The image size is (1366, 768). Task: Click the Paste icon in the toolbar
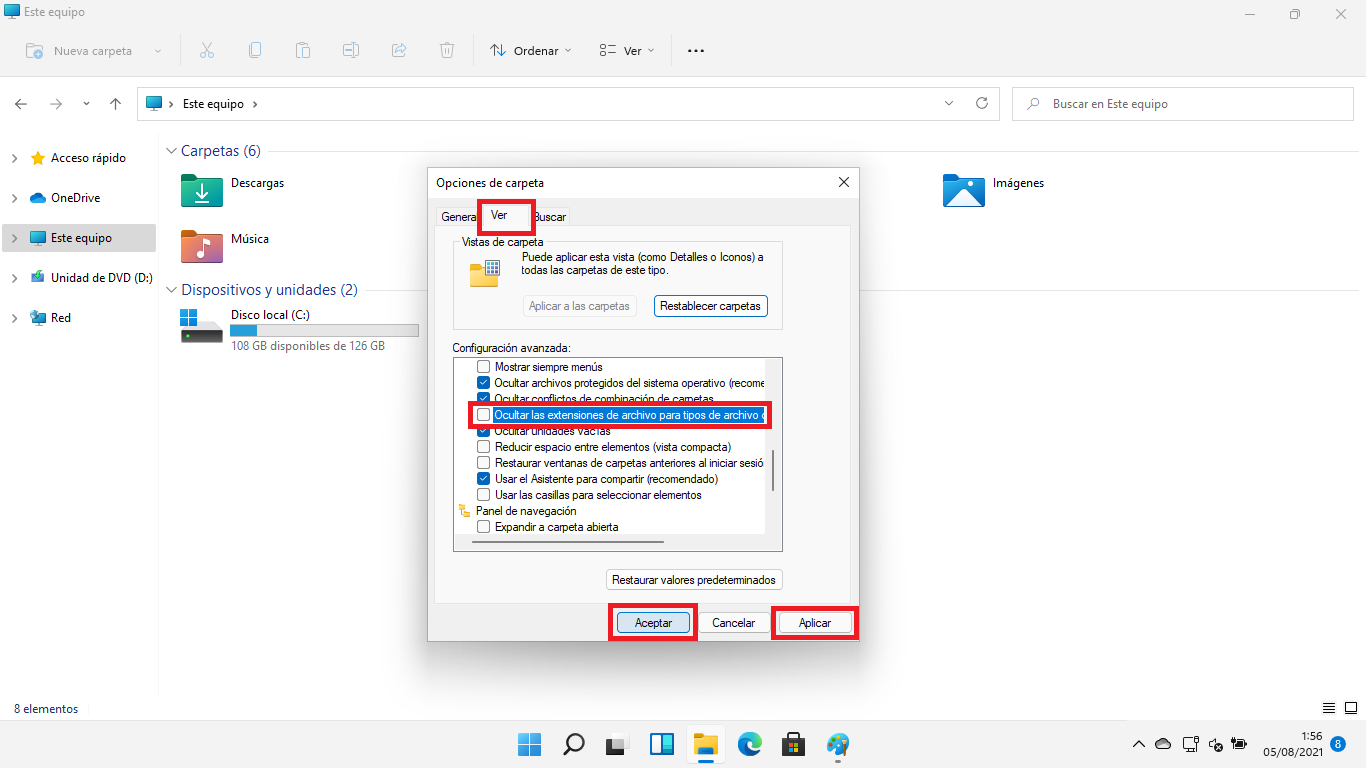[x=303, y=50]
